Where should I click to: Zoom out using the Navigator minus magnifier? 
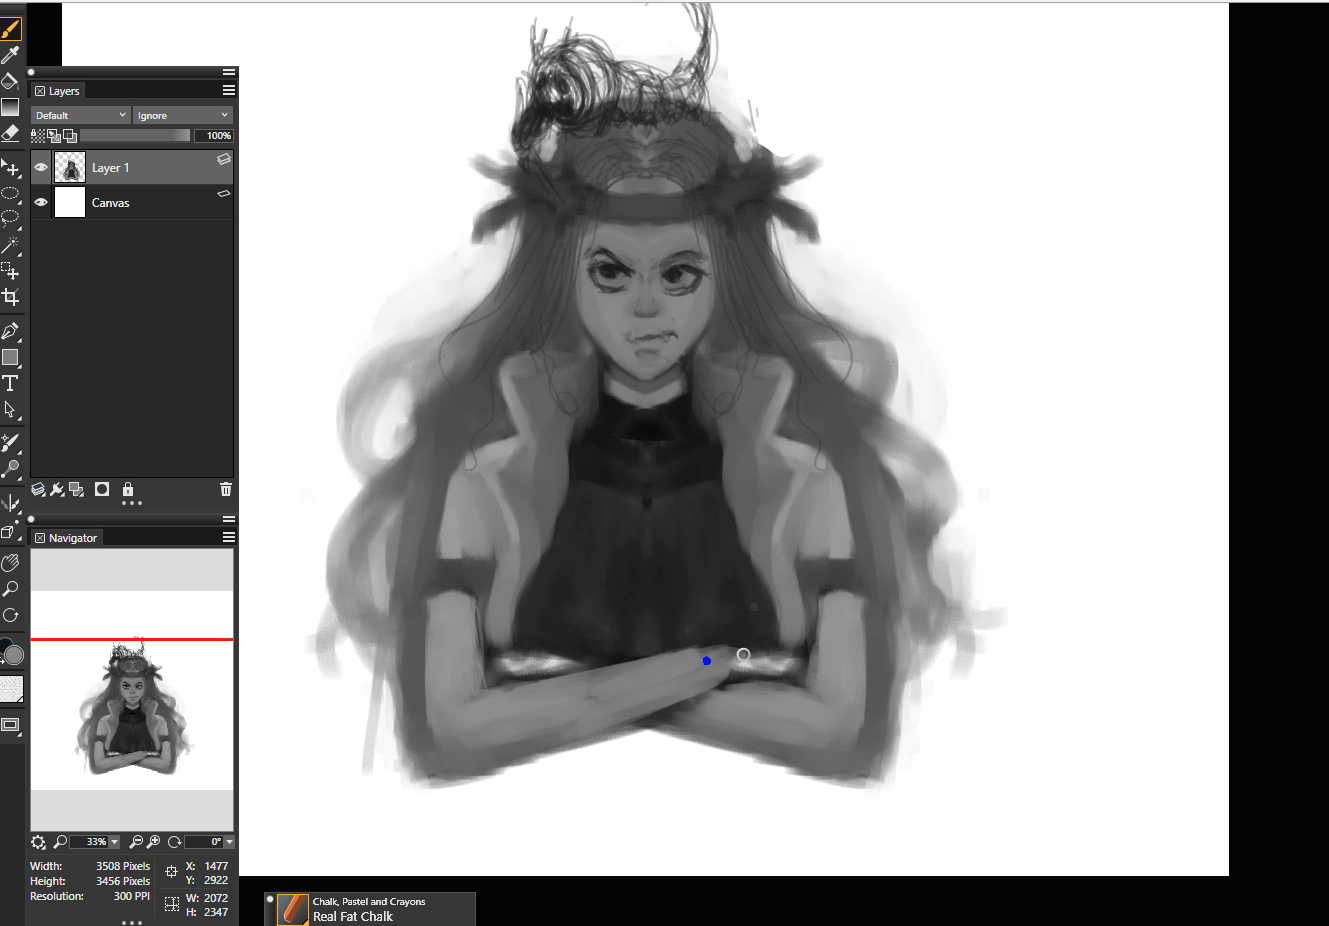pyautogui.click(x=136, y=842)
